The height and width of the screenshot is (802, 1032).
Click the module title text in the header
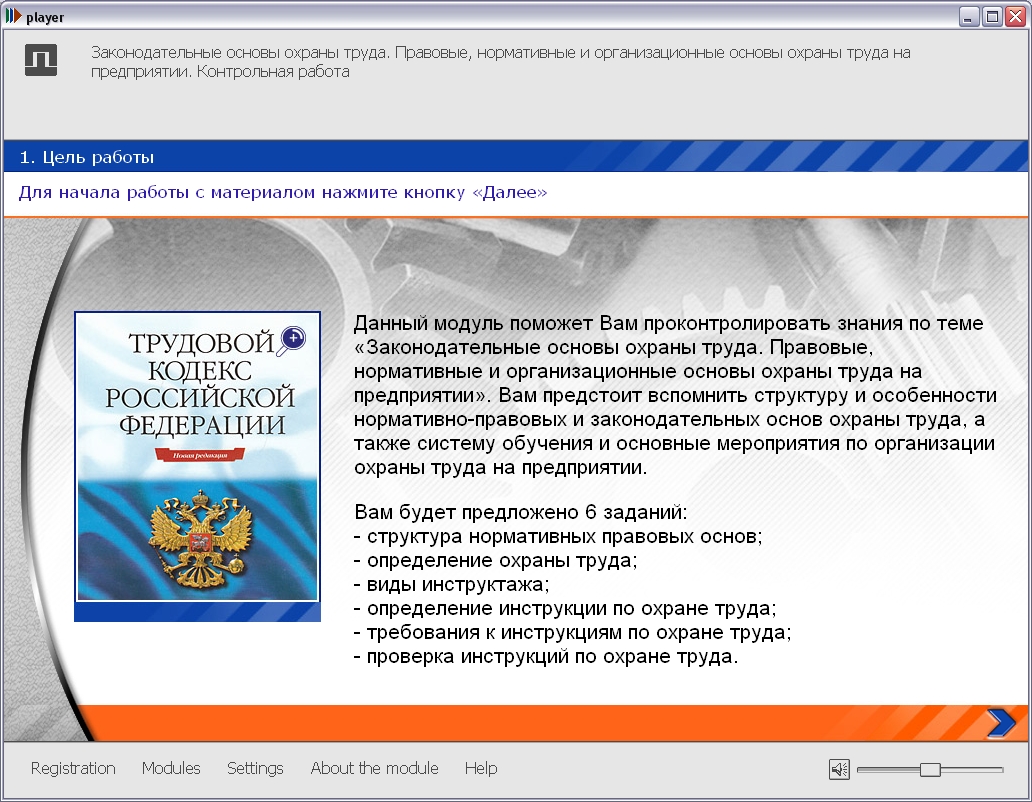[500, 62]
